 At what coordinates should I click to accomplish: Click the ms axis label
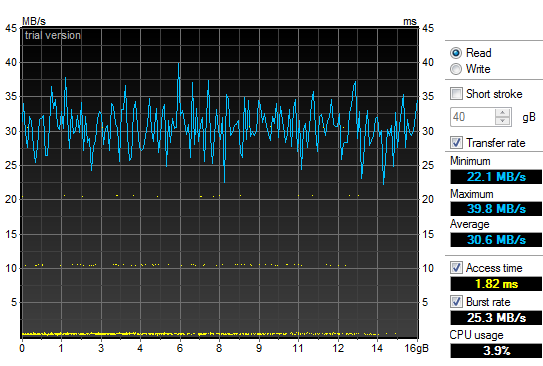410,21
